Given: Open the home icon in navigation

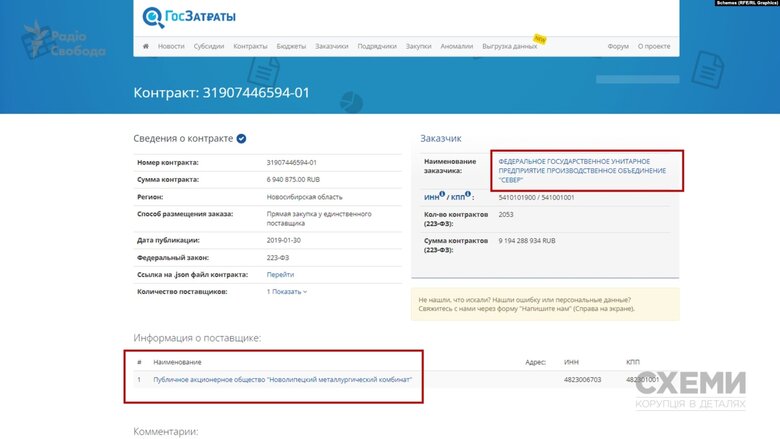Looking at the screenshot, I should [x=146, y=46].
